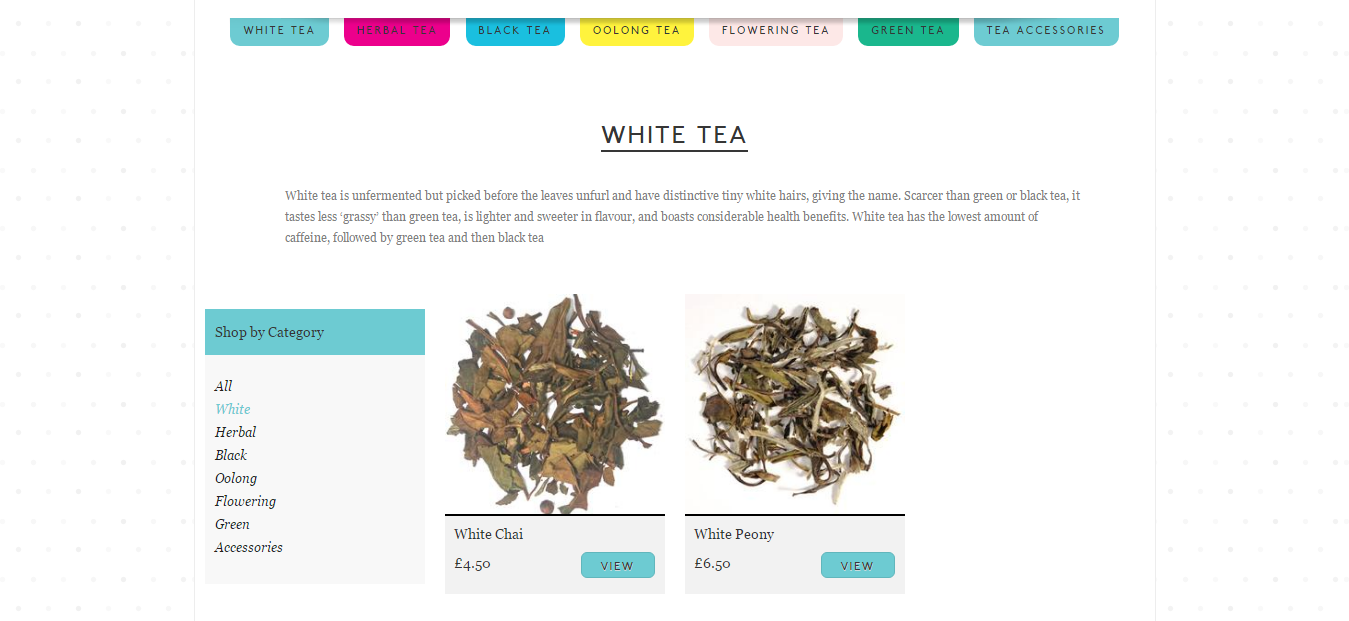The width and height of the screenshot is (1349, 621).
Task: Select the Black Tea tab
Action: point(515,31)
